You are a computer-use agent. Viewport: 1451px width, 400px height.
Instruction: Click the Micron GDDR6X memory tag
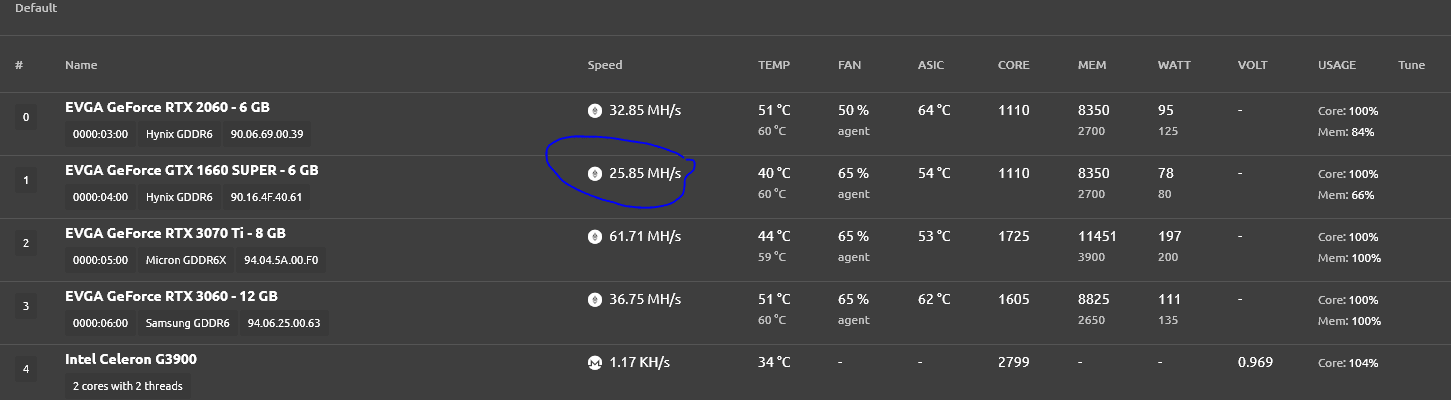[186, 261]
